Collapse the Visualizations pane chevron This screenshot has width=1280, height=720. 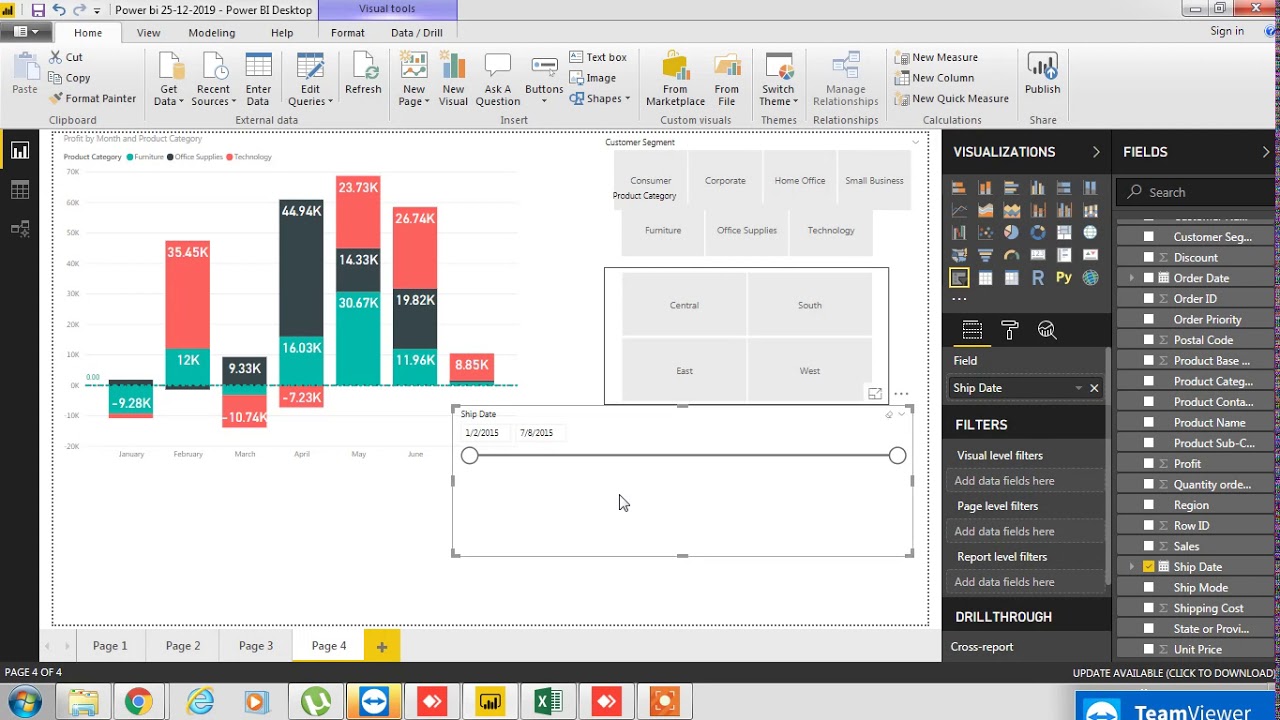point(1096,152)
